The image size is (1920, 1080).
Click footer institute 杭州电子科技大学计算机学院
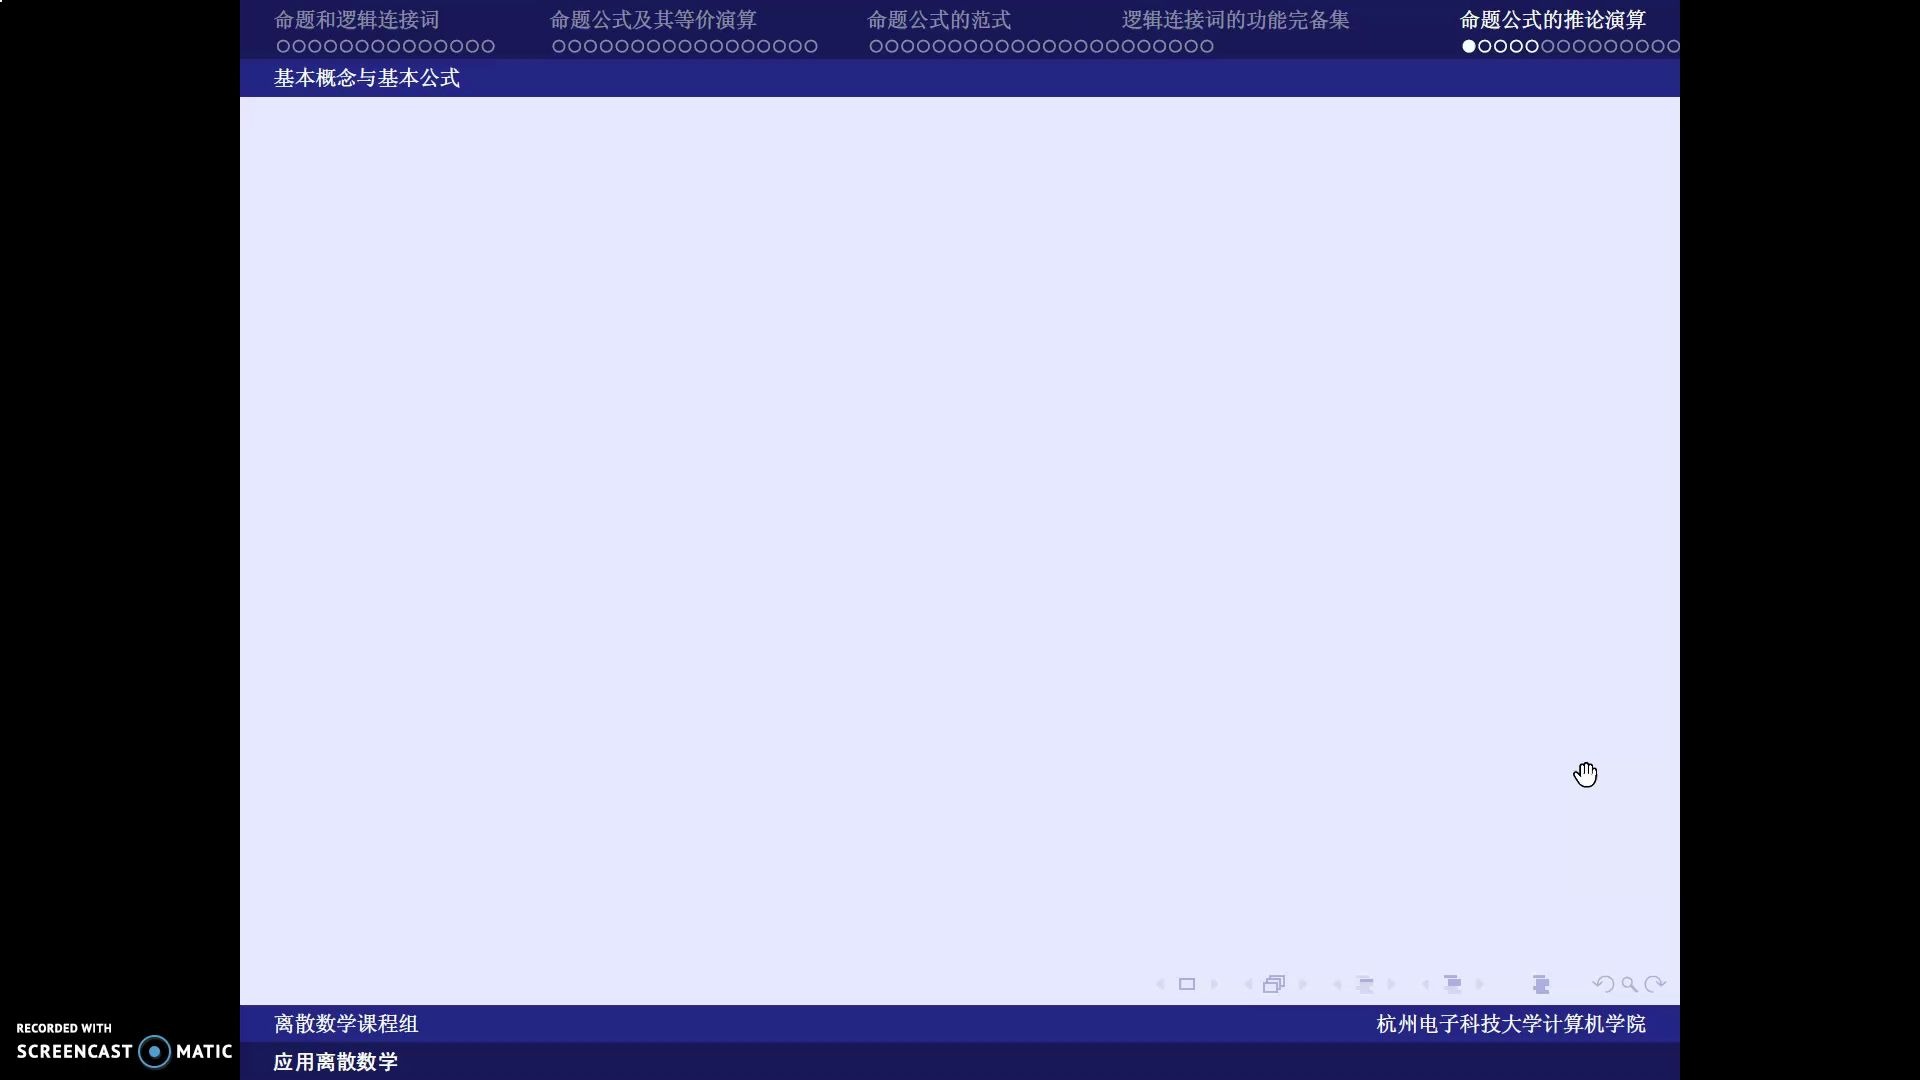point(1511,1024)
